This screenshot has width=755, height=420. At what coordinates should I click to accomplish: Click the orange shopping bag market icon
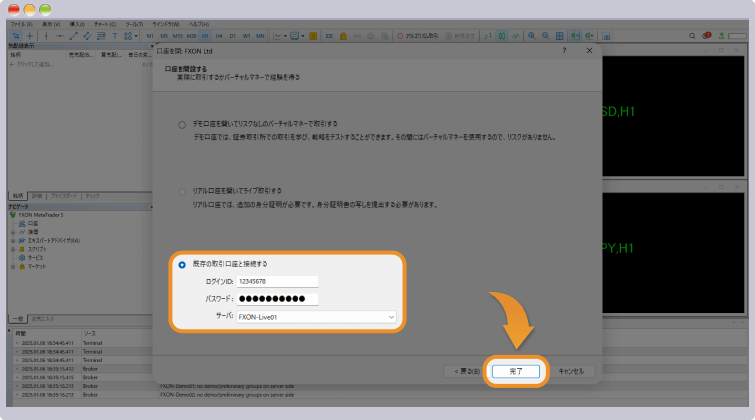(343, 36)
